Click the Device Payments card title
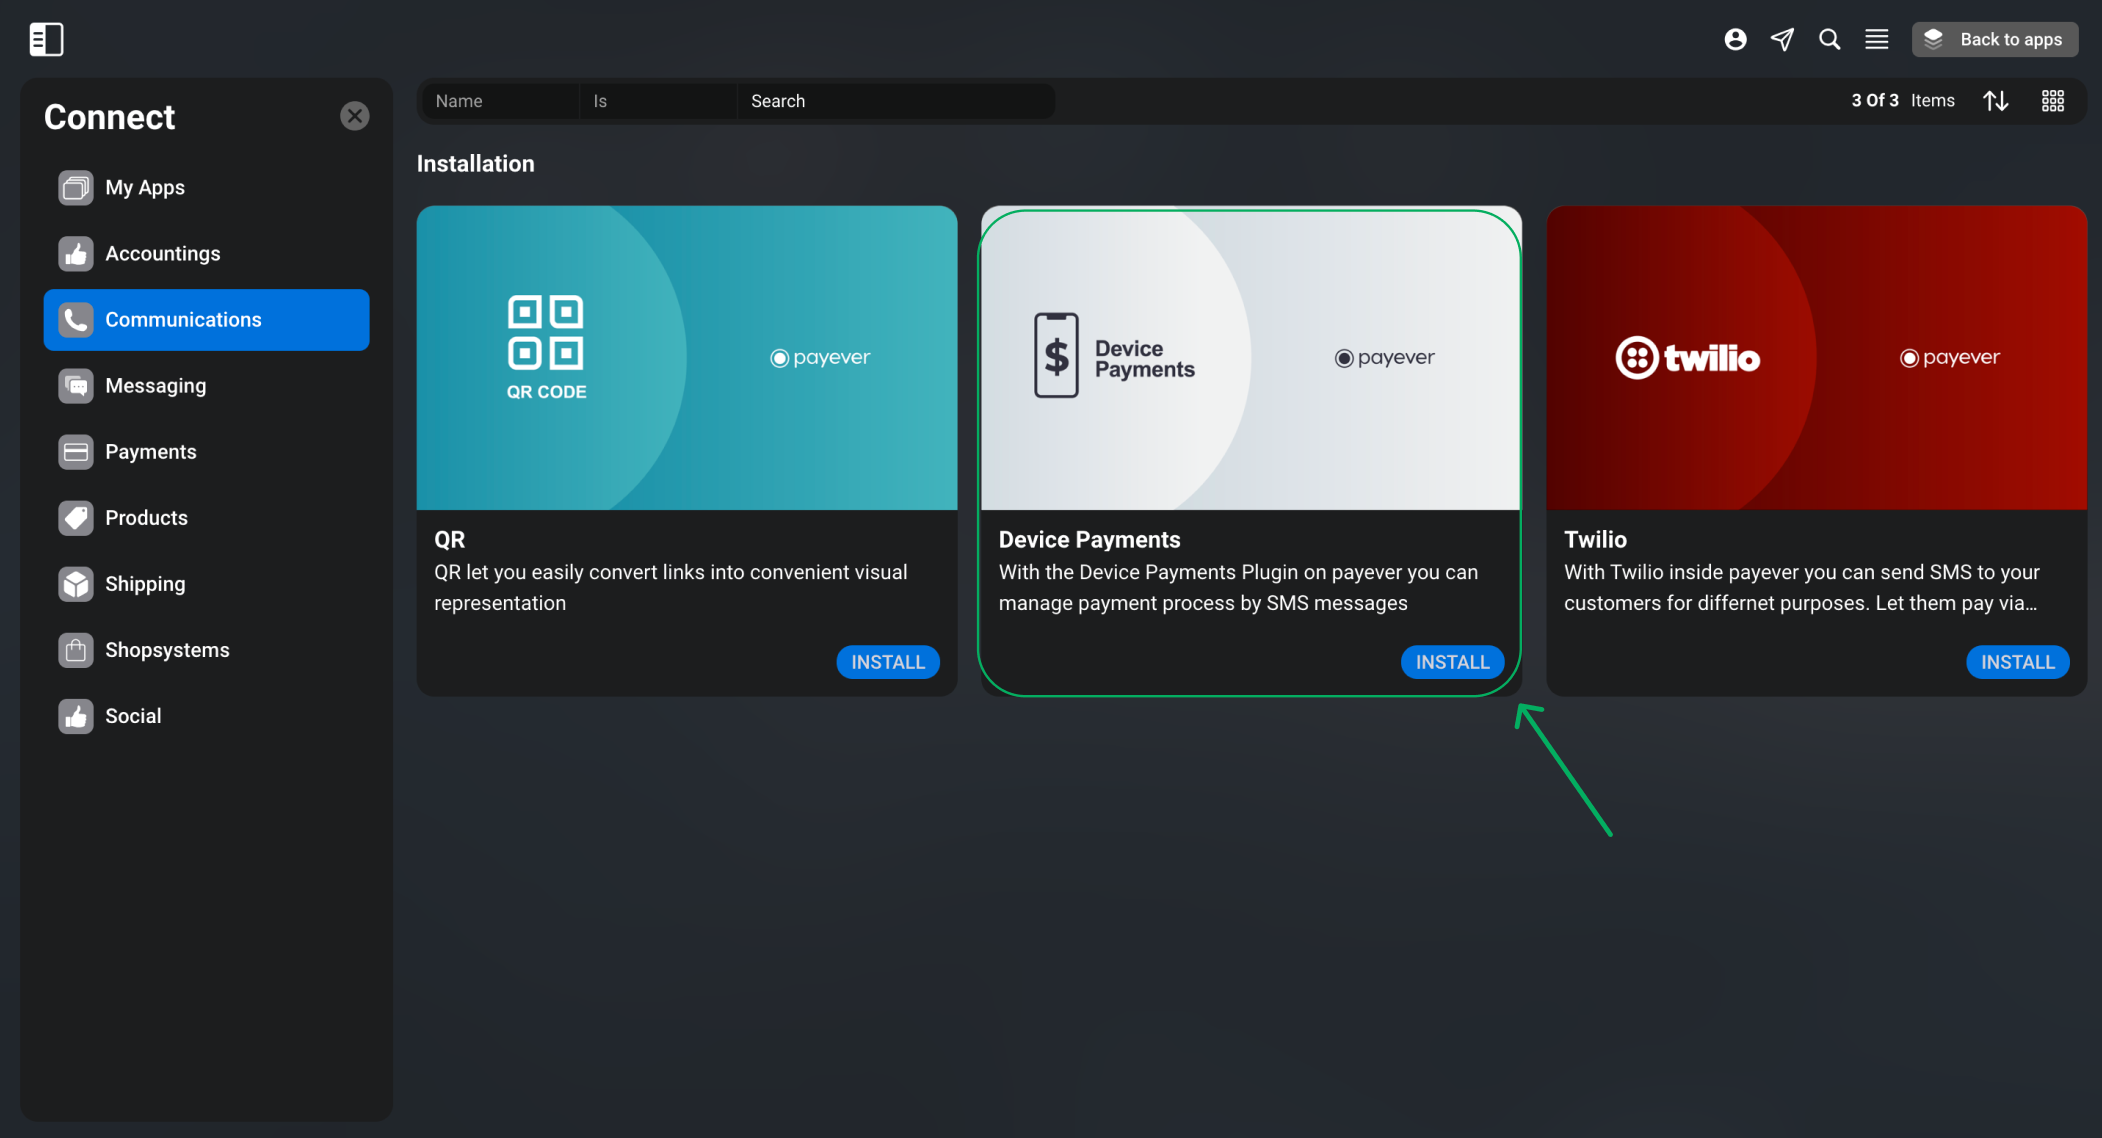Screen dimensions: 2102x1138 pyautogui.click(x=1090, y=540)
